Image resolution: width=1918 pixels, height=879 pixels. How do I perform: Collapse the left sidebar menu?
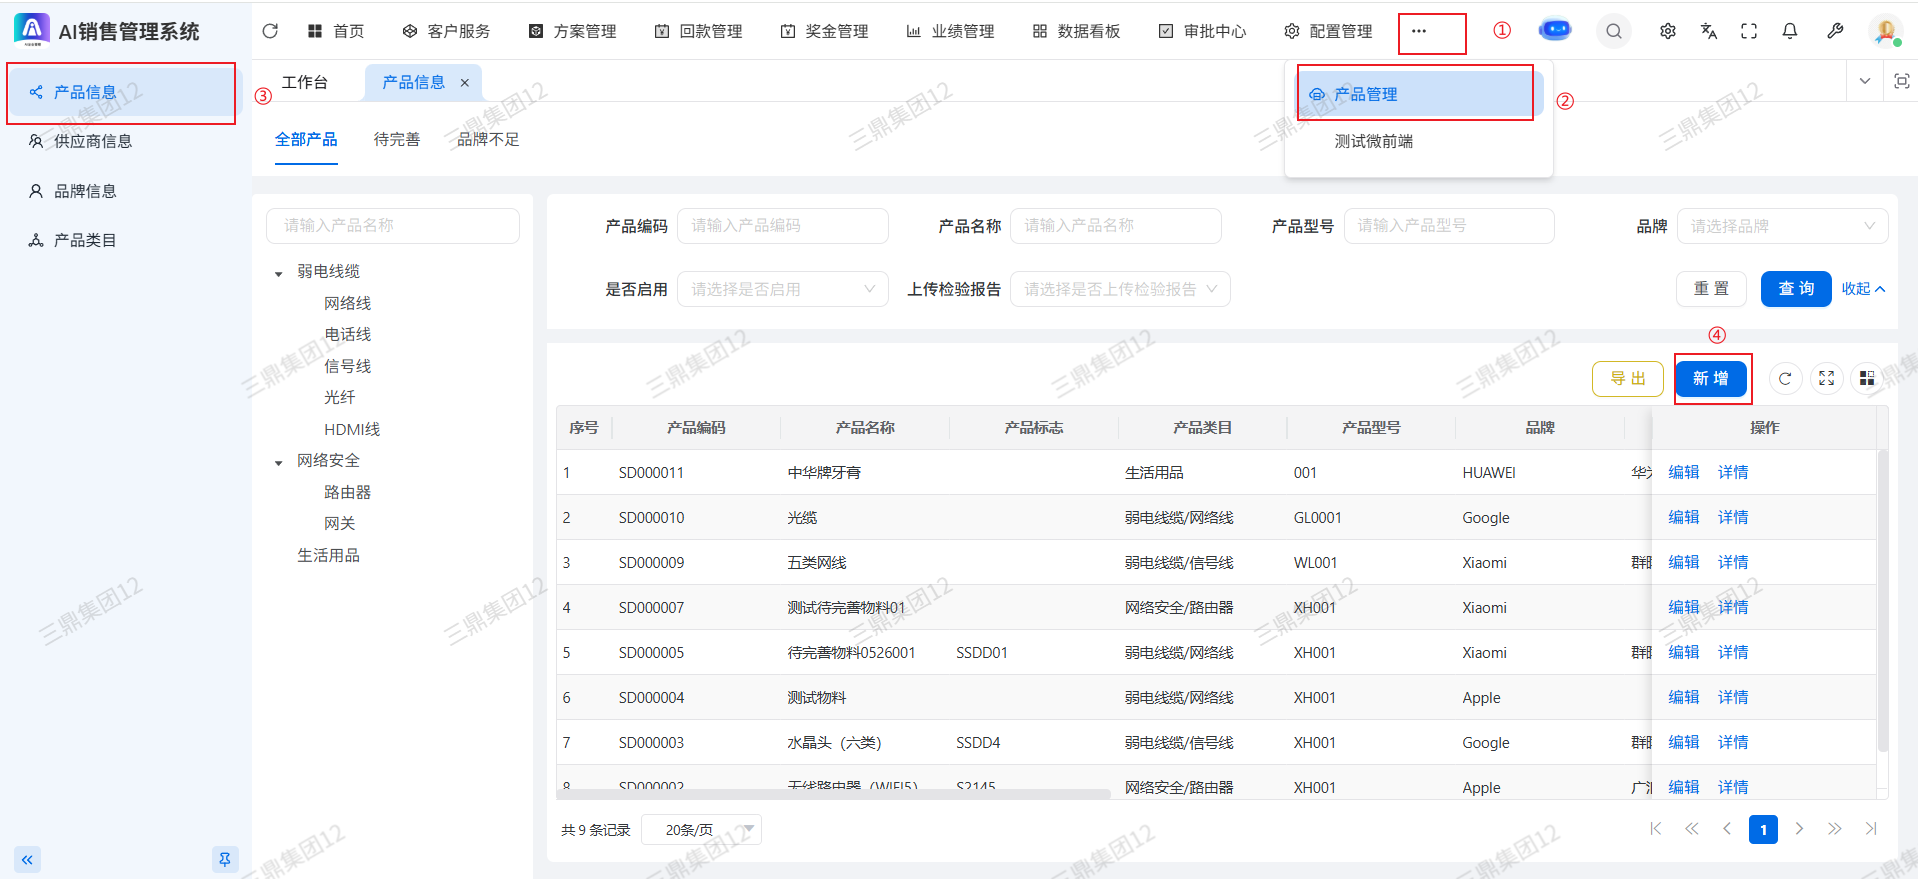coord(27,859)
